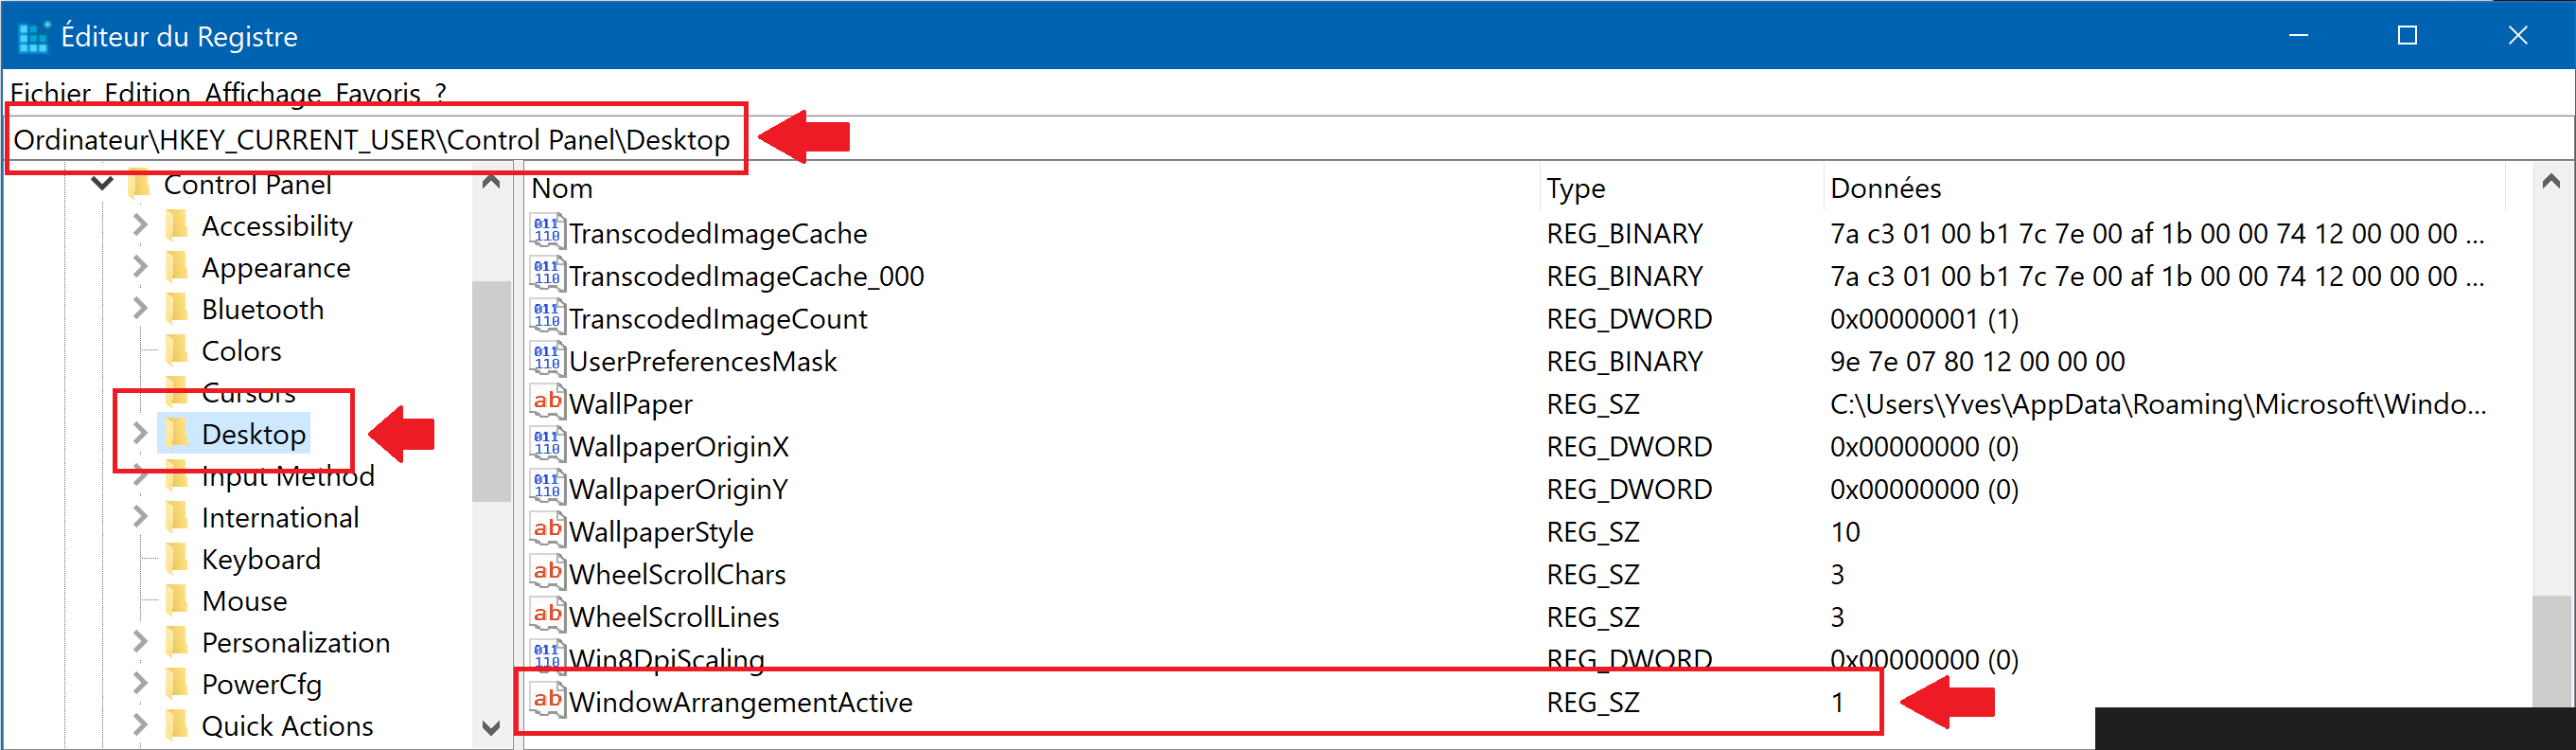
Task: Select the WallPaper value name
Action: point(631,404)
